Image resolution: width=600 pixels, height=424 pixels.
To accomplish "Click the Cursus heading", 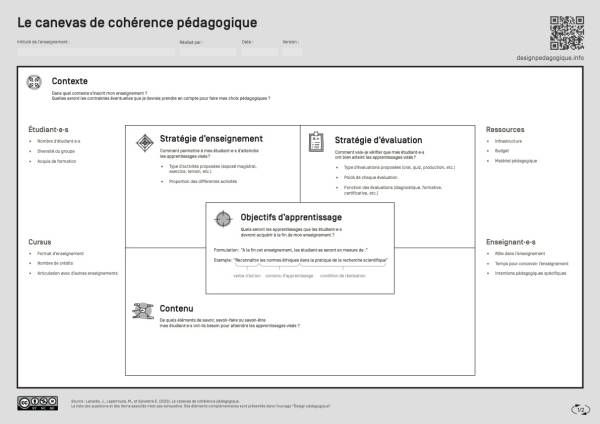I will click(40, 242).
